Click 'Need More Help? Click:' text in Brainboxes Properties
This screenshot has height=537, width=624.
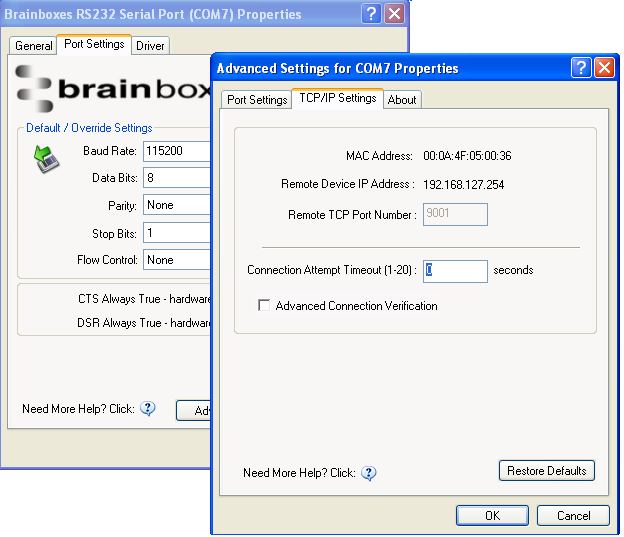(78, 409)
